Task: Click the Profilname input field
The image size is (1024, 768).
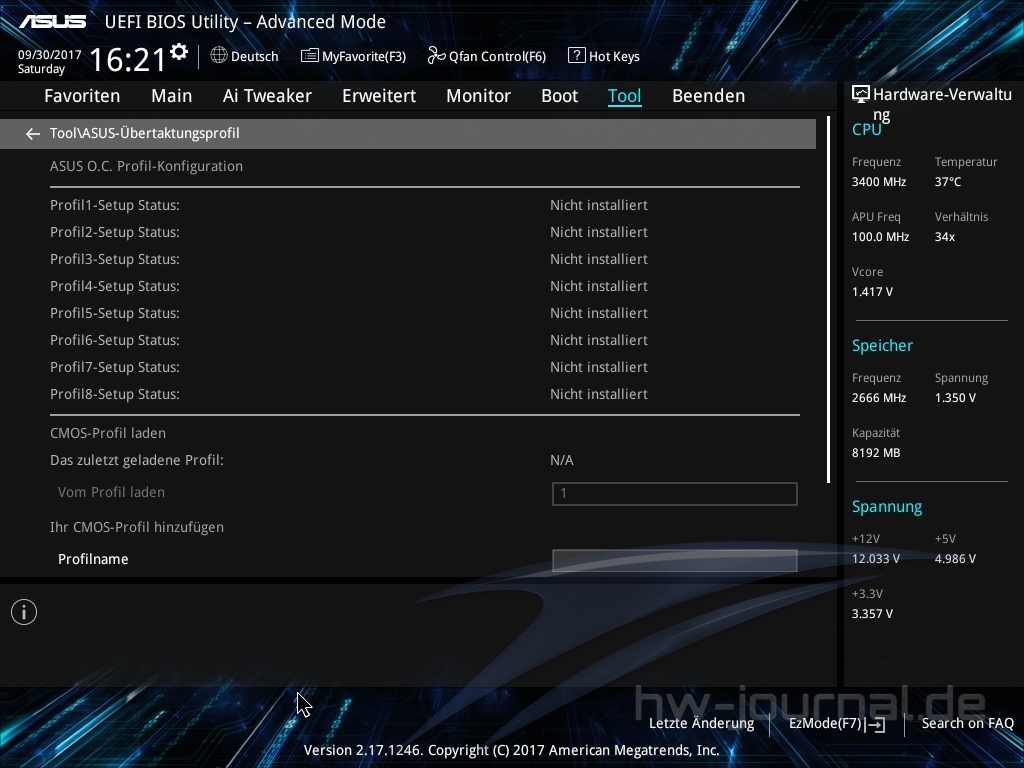Action: click(675, 560)
